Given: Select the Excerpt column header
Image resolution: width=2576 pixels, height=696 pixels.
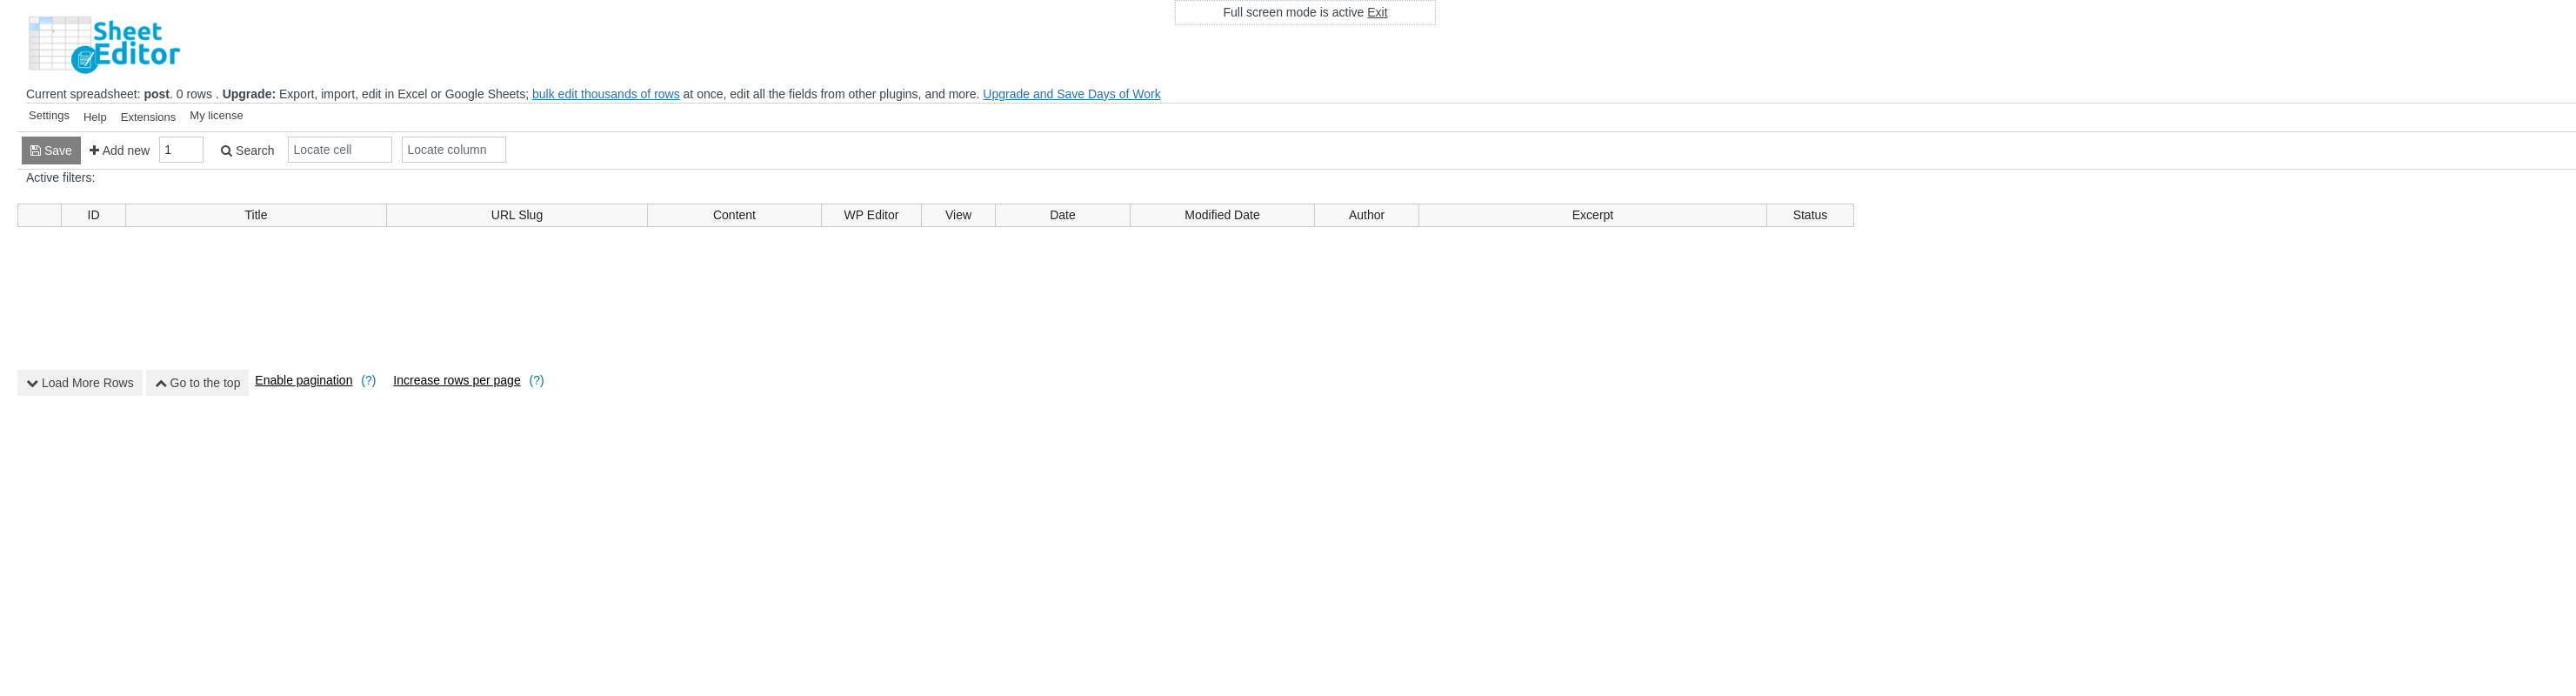Looking at the screenshot, I should (x=1592, y=215).
